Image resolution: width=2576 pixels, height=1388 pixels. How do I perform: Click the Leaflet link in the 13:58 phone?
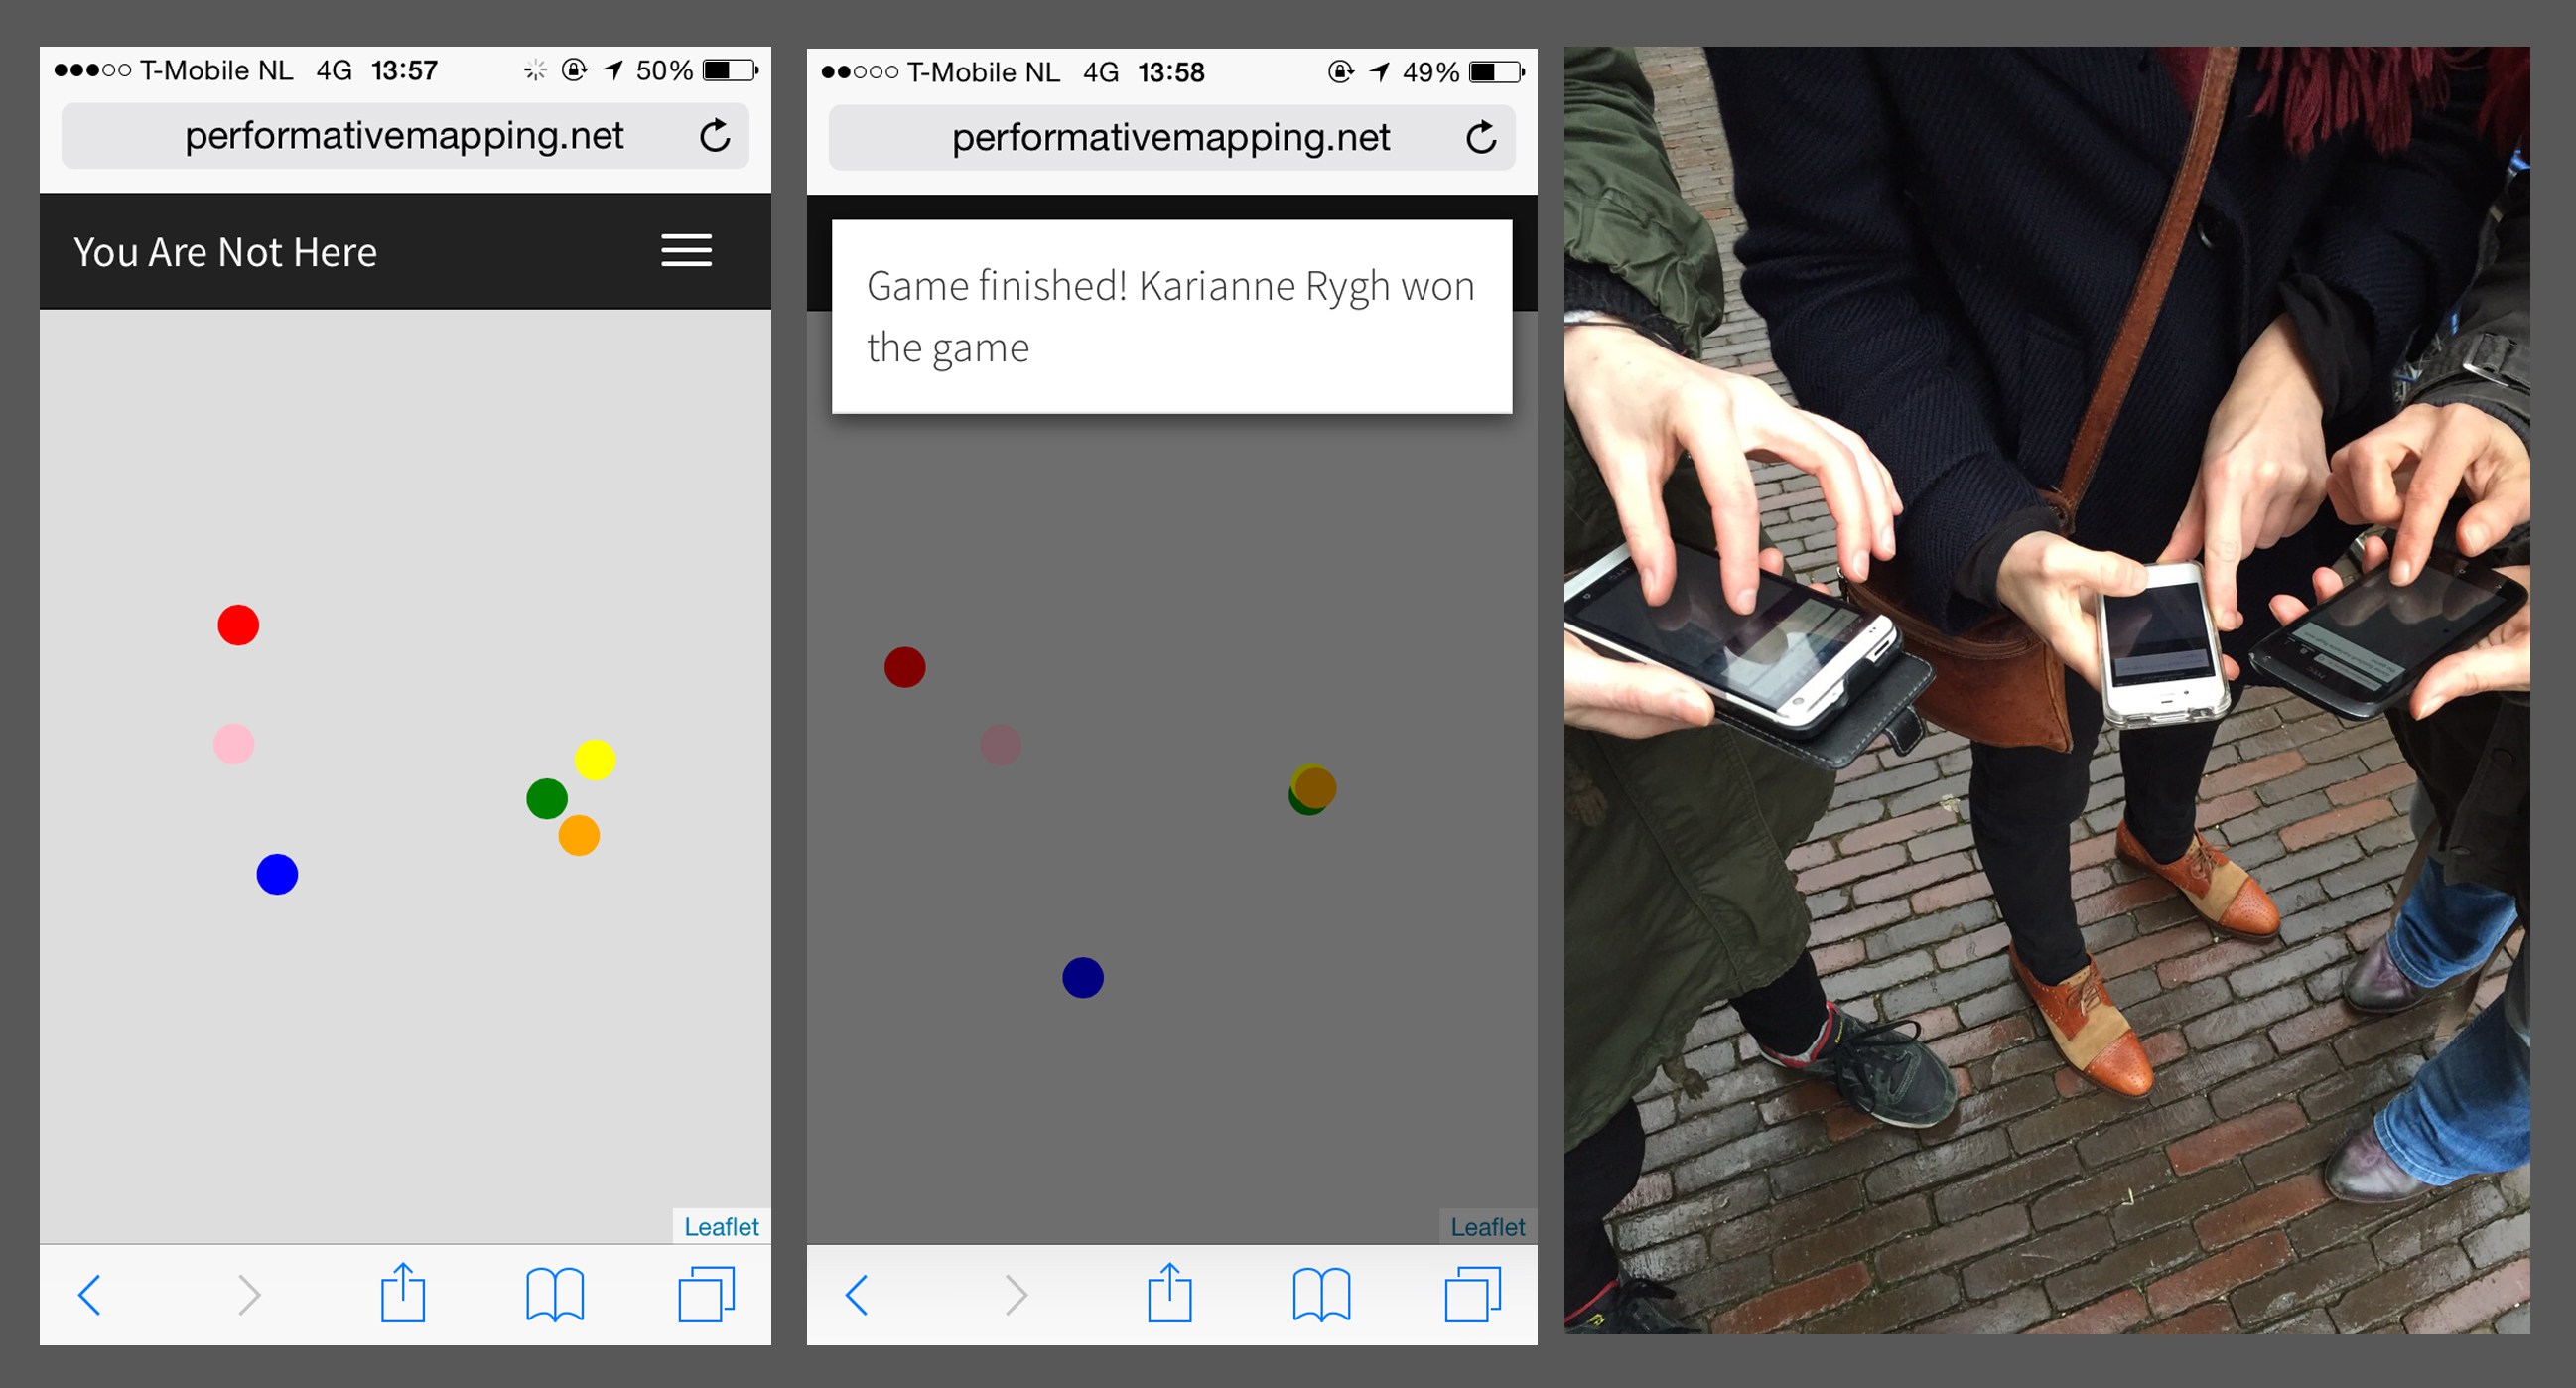1488,1227
